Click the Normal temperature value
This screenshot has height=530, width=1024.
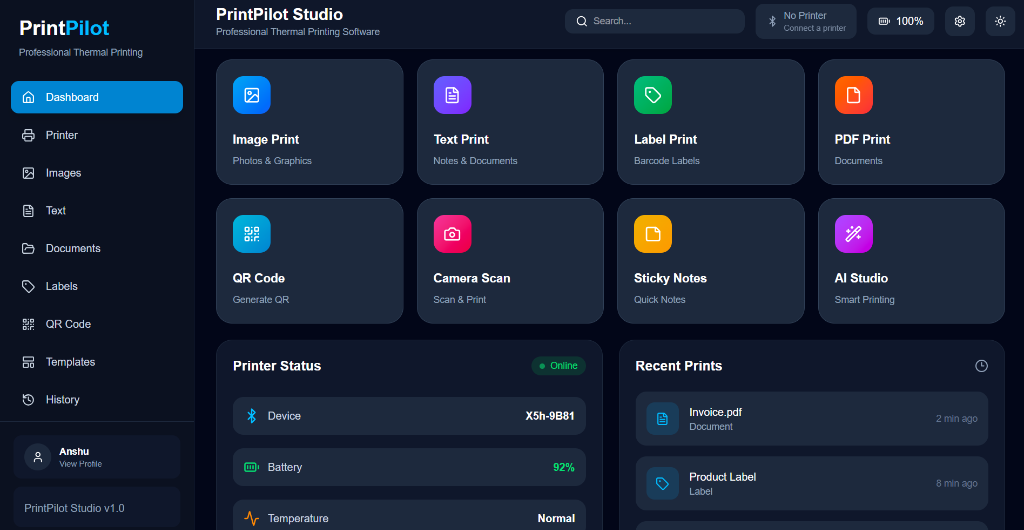(x=556, y=519)
